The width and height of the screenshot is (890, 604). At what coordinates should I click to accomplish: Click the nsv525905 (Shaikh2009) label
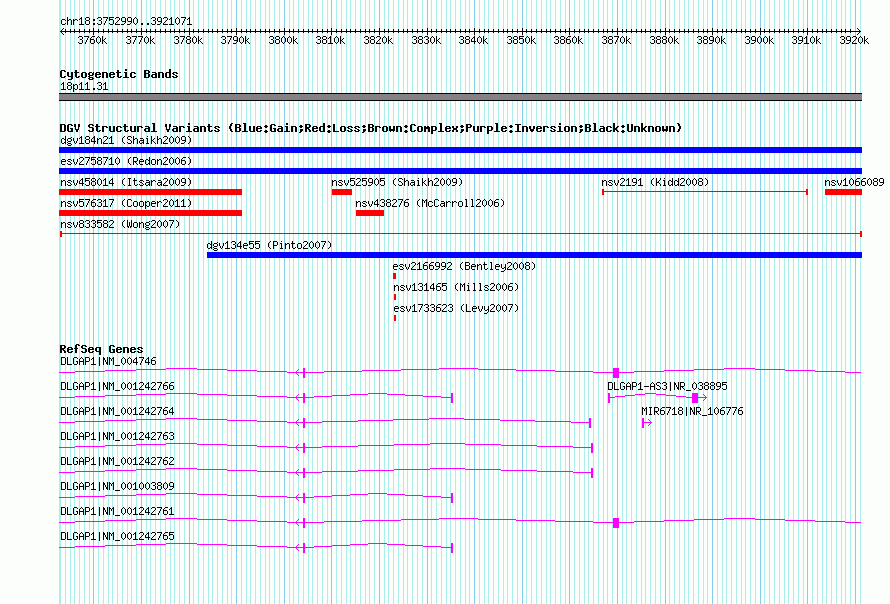click(x=397, y=182)
